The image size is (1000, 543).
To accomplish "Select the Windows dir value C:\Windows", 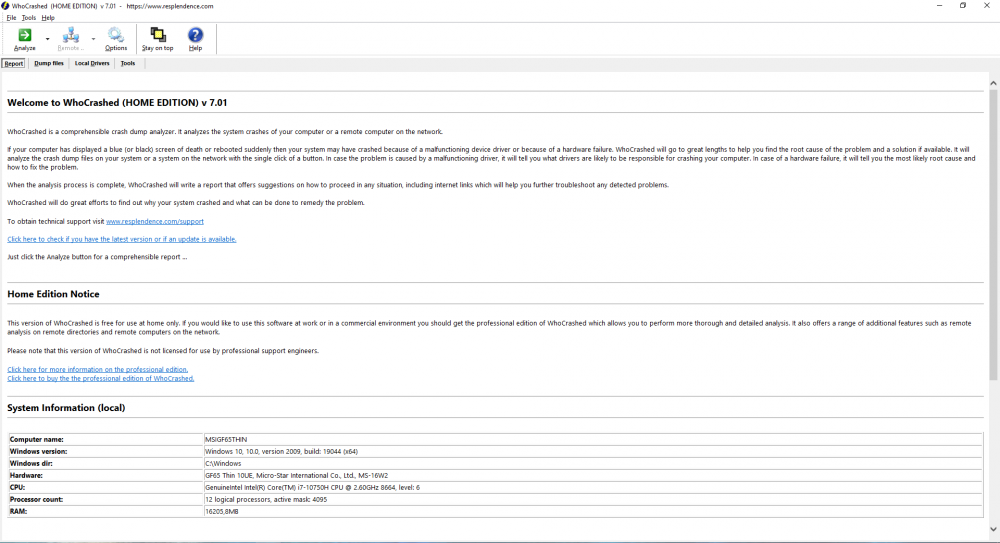I will [223, 464].
